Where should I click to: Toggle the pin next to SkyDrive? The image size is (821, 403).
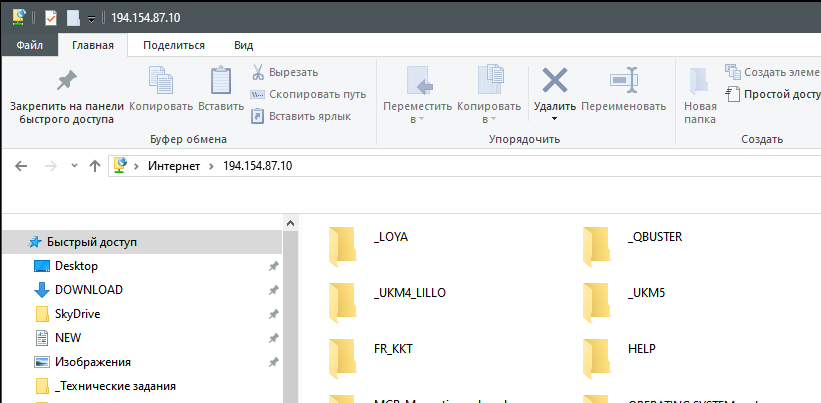click(273, 314)
